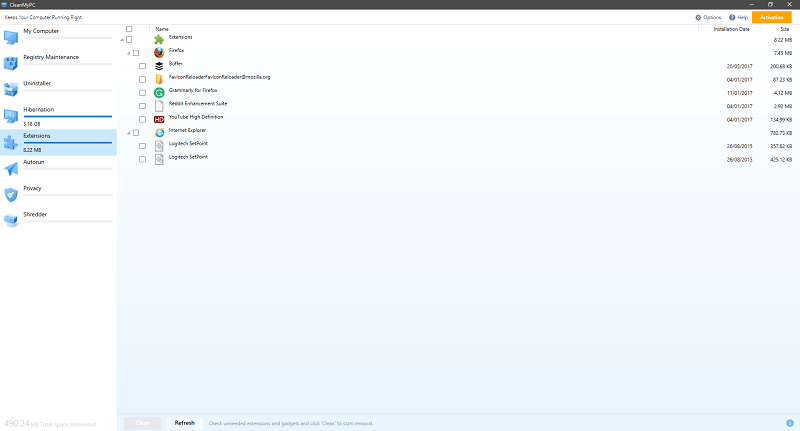
Task: Check the Internet Explorer group checkbox
Action: pyautogui.click(x=136, y=133)
